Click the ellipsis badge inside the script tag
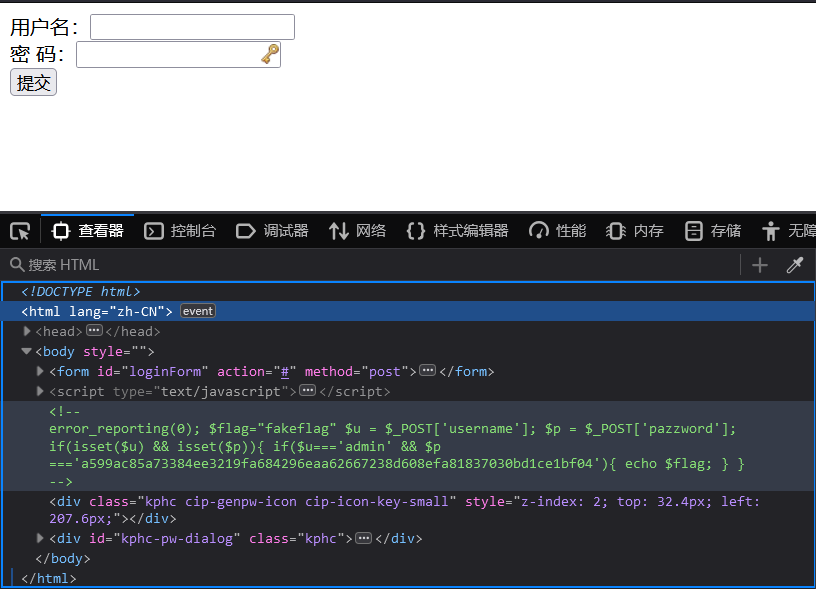816x589 pixels. tap(308, 390)
